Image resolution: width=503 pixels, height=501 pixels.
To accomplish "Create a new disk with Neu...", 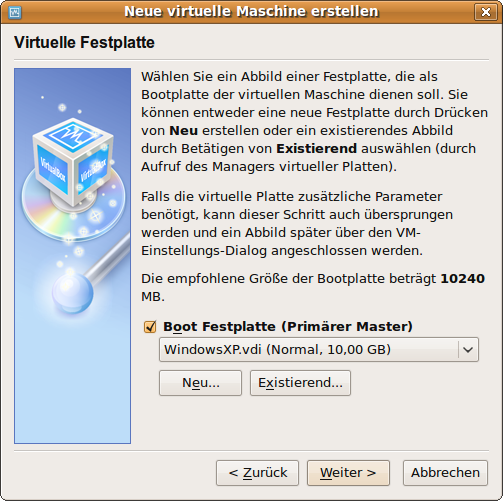I will click(200, 383).
